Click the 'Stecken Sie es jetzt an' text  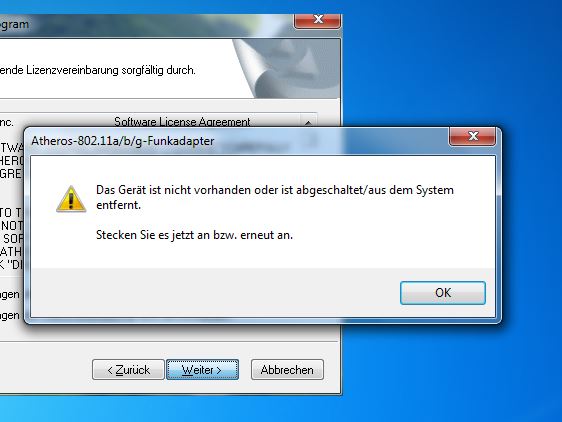coord(194,235)
